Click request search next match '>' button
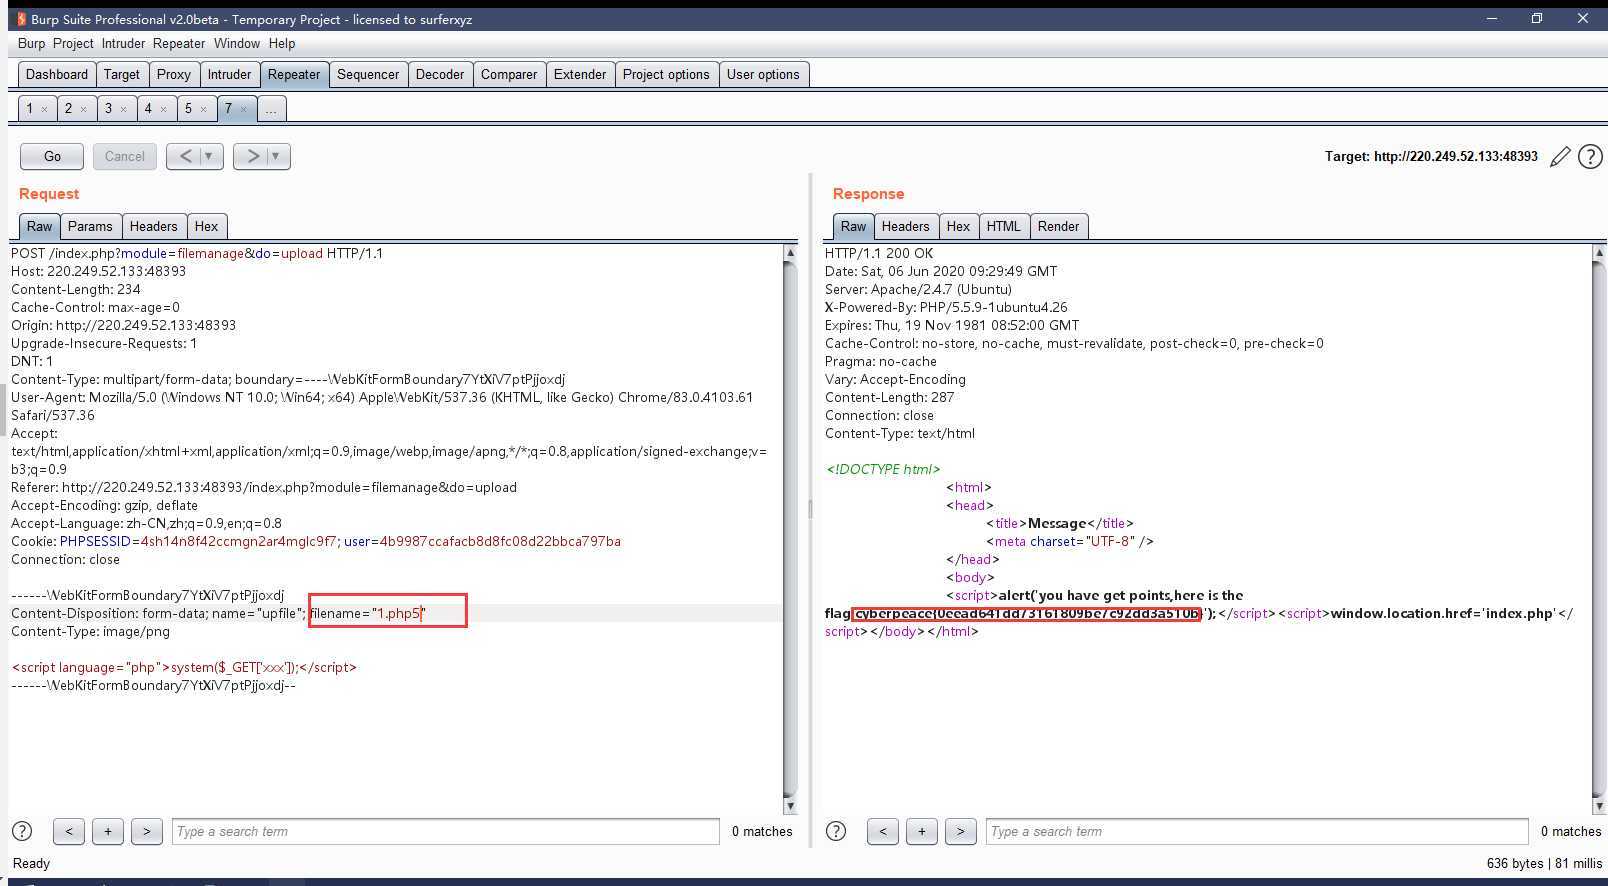1608x886 pixels. point(147,831)
